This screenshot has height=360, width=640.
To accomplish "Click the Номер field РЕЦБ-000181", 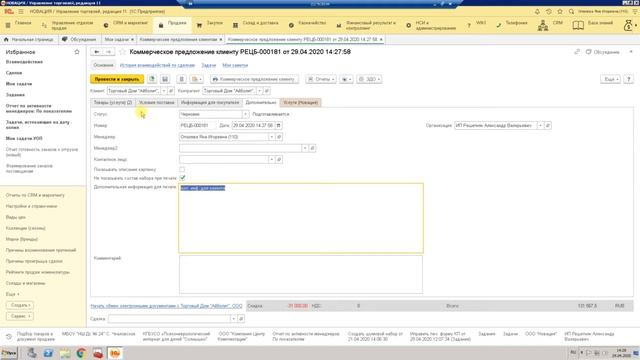I will tap(197, 125).
